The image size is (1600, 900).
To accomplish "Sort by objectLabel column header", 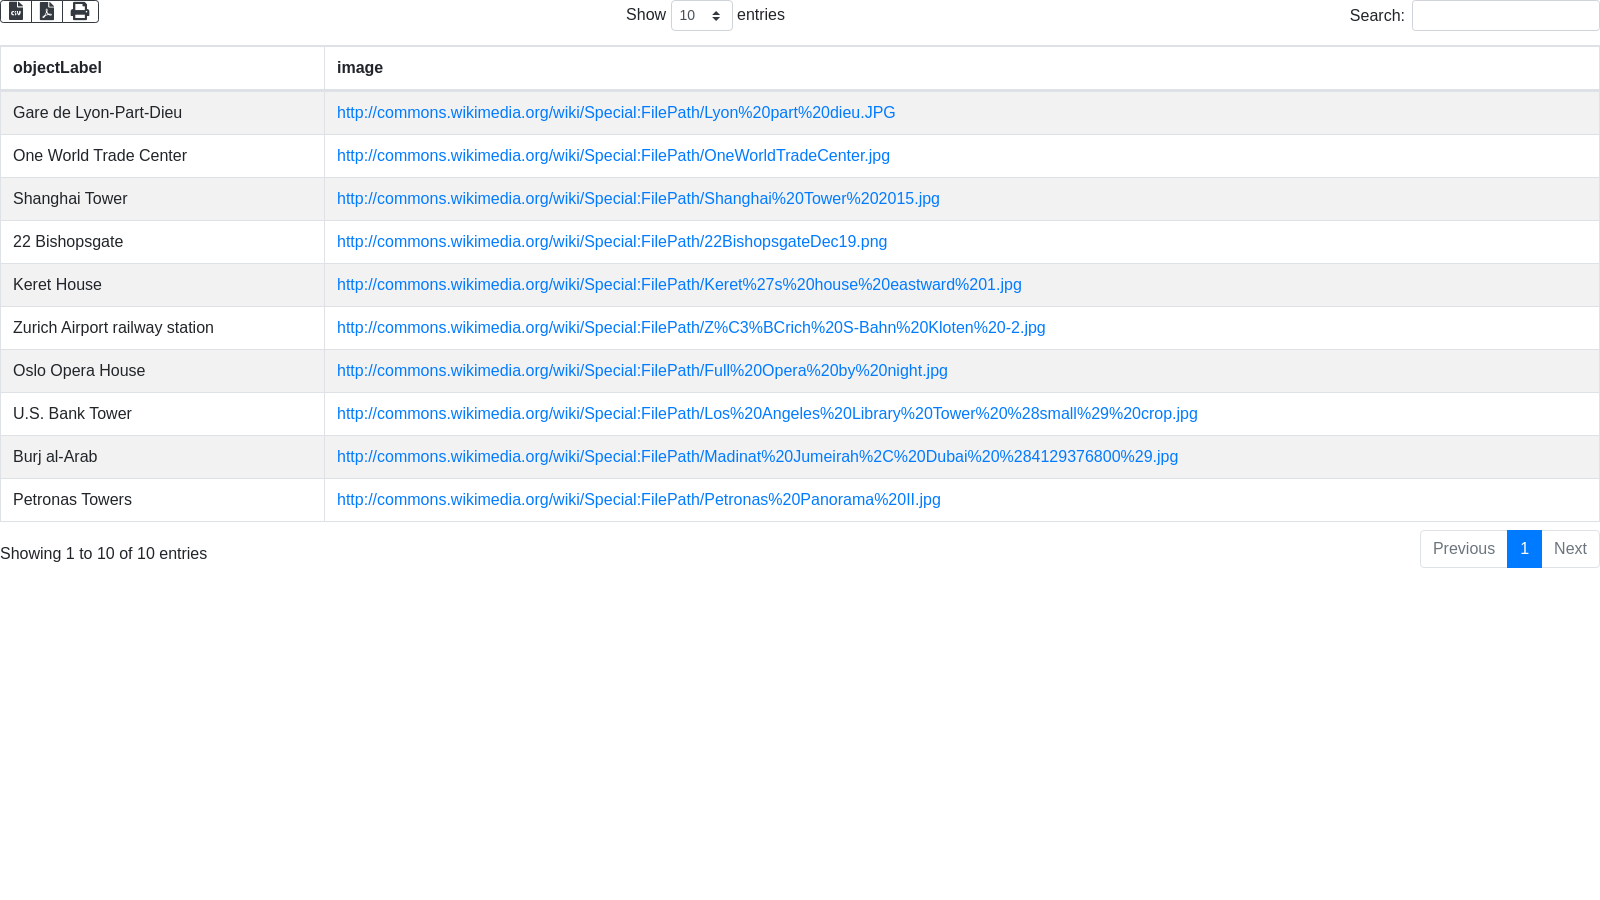I will 162,68.
